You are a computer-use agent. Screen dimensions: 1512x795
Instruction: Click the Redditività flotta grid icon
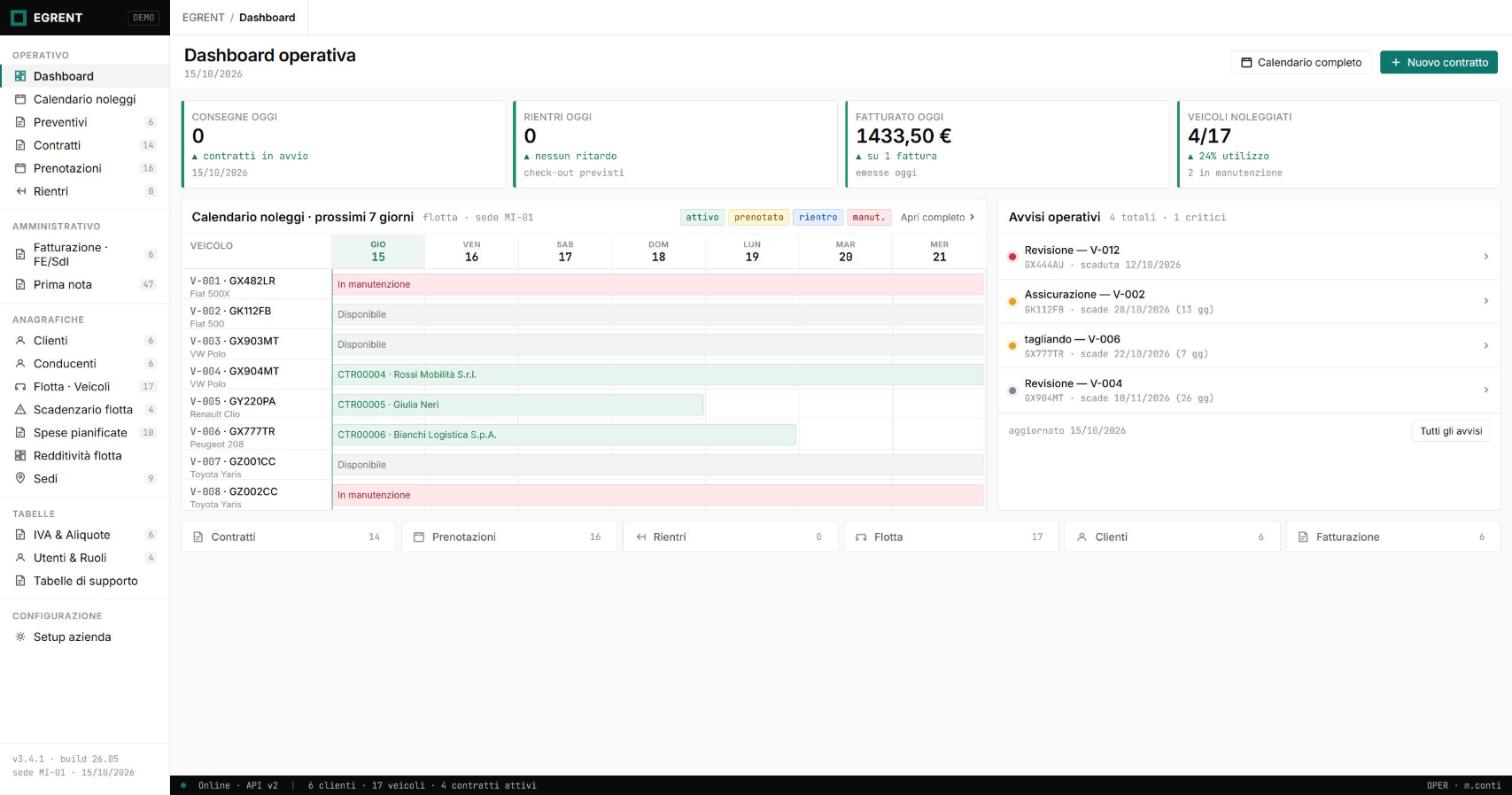click(20, 456)
